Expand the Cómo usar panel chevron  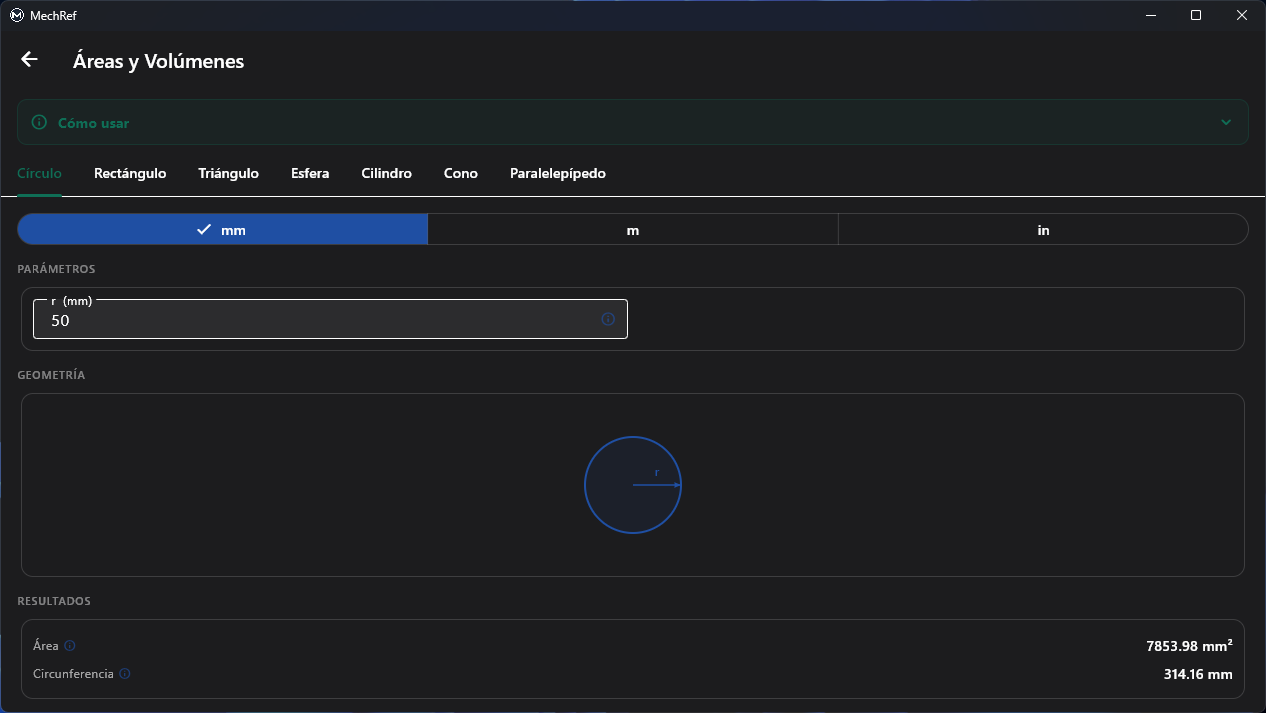pyautogui.click(x=1226, y=122)
